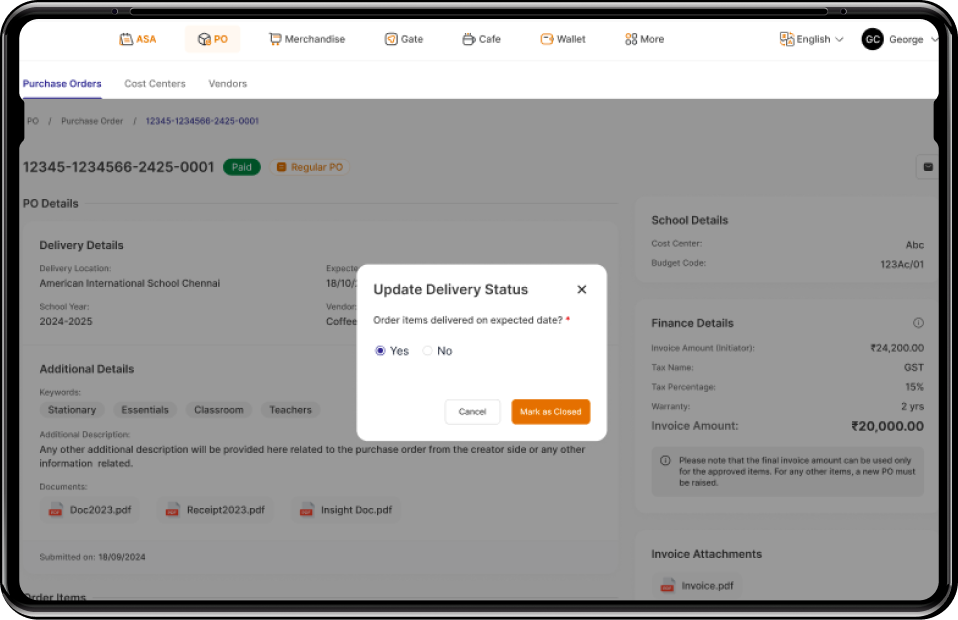Click the Gate icon in top navigation
958x620 pixels.
[x=389, y=39]
